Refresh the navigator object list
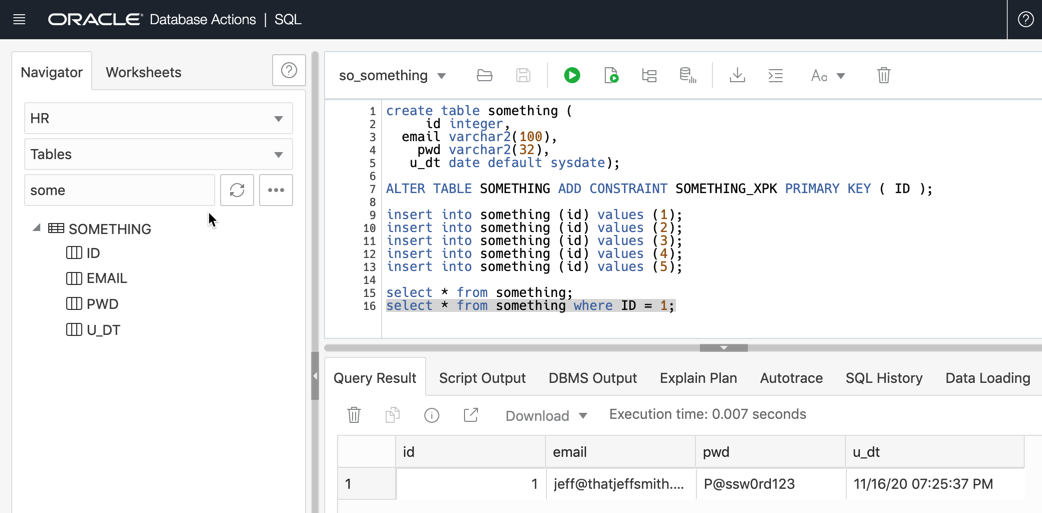 (237, 190)
